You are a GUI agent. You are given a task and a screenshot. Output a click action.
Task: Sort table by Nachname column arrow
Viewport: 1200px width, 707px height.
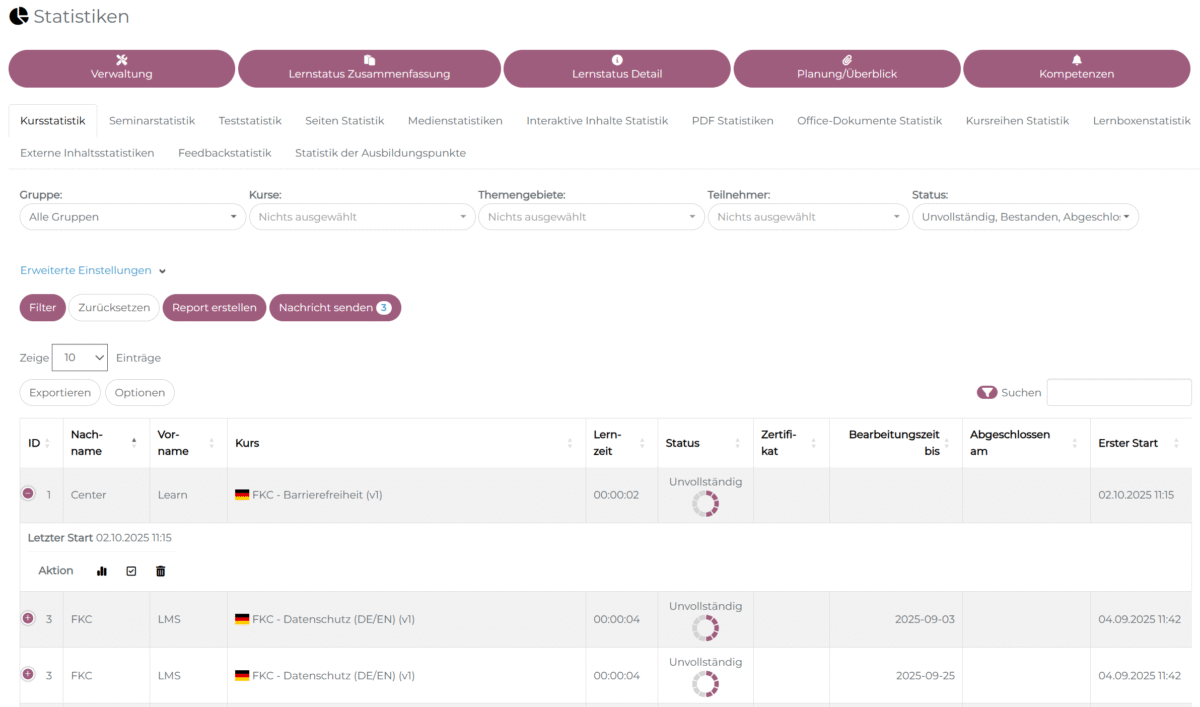tap(134, 443)
